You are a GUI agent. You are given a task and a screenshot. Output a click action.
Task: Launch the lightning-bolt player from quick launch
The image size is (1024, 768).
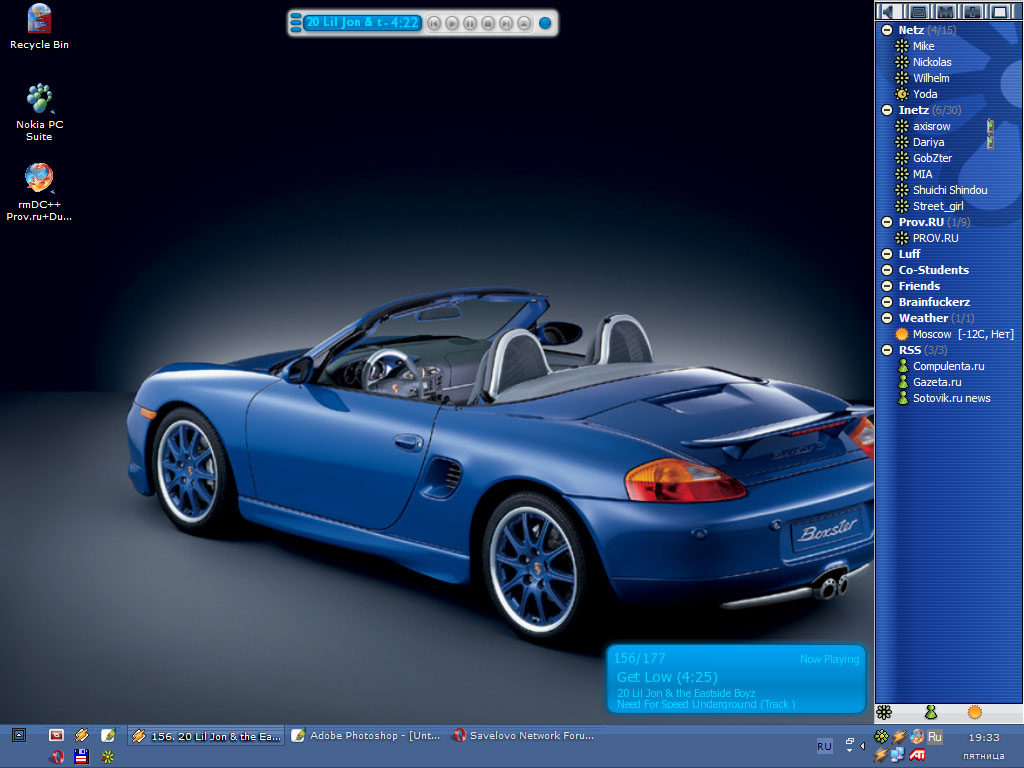click(82, 735)
